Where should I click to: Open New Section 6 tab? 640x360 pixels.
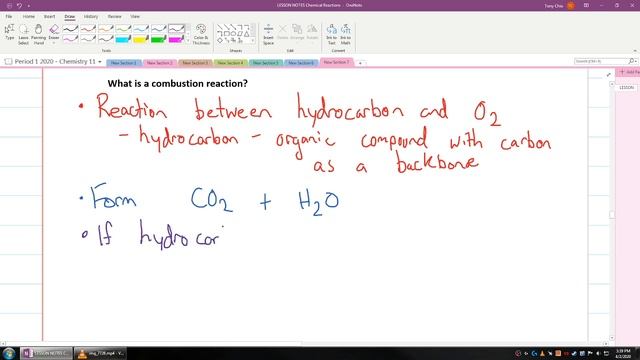(301, 63)
